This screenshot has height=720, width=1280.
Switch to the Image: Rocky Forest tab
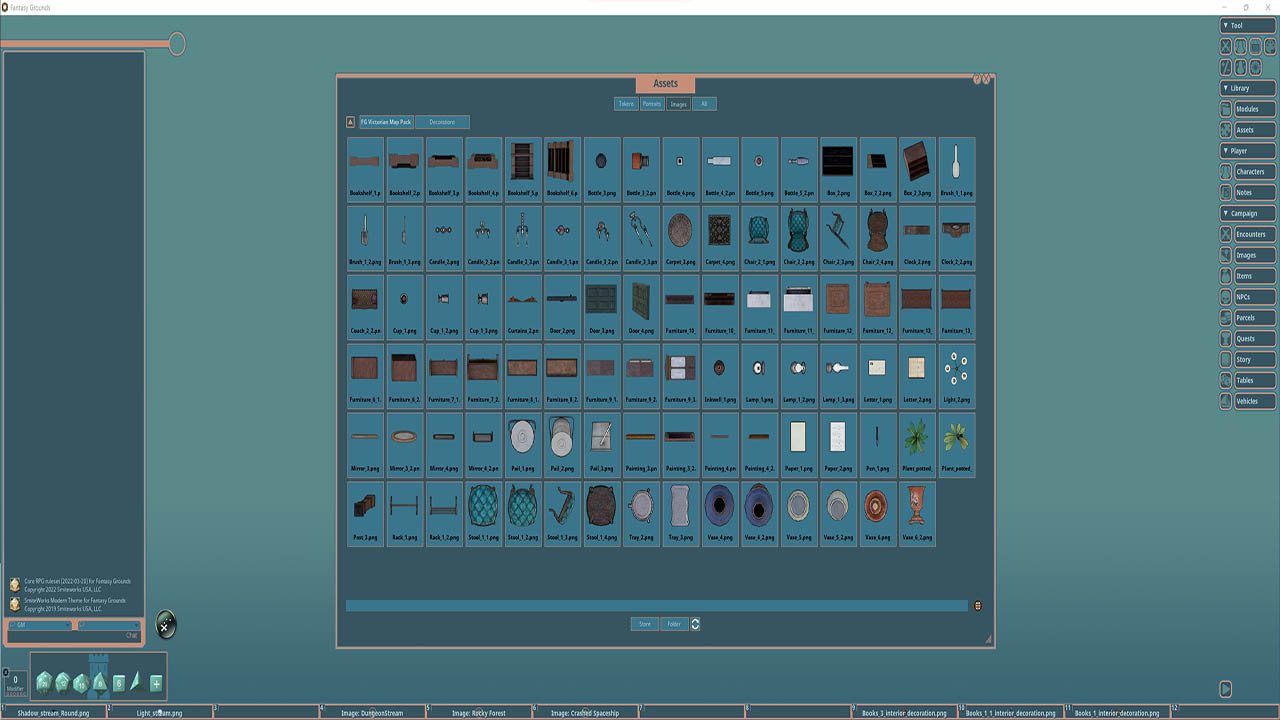480,713
